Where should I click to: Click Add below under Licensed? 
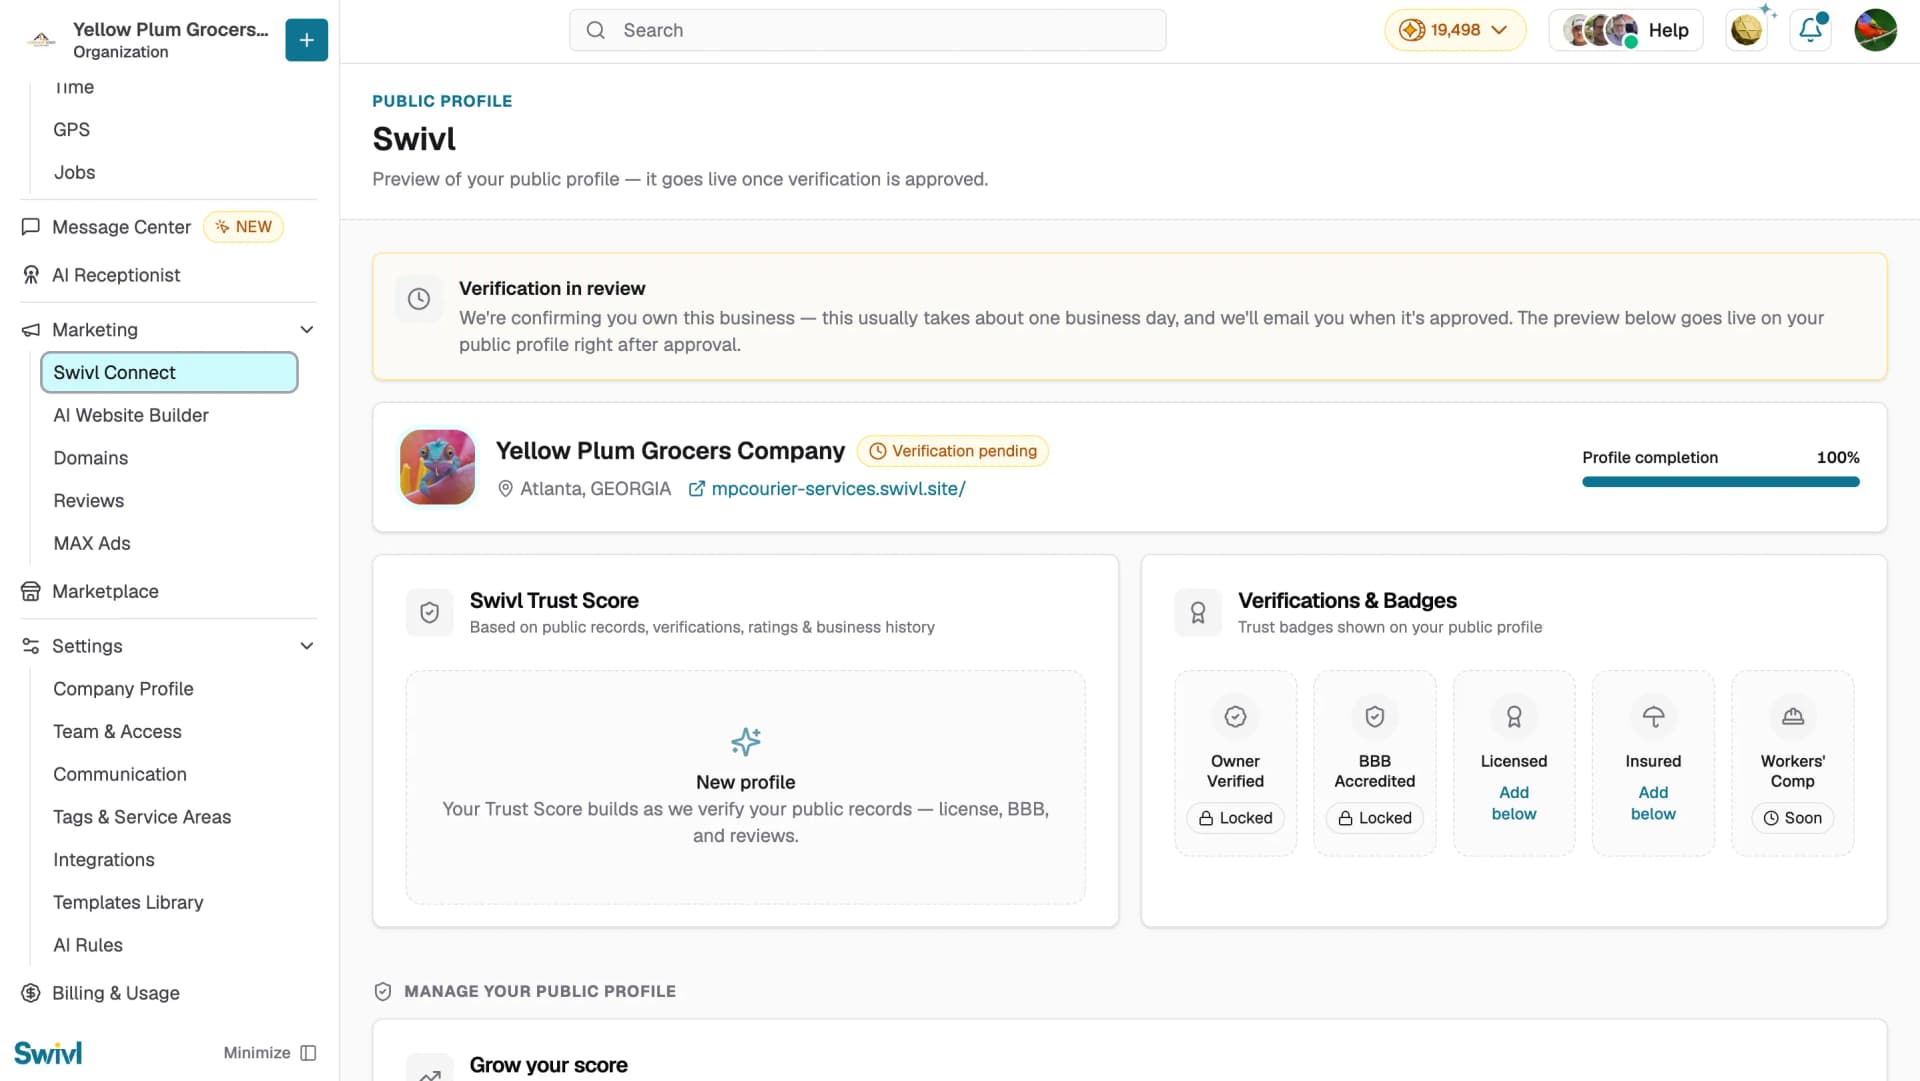1514,803
